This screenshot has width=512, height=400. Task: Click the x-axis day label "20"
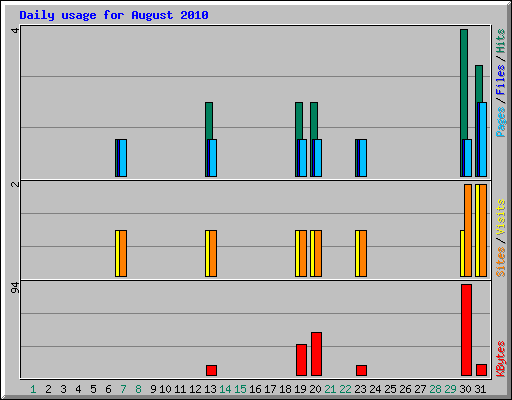point(315,389)
